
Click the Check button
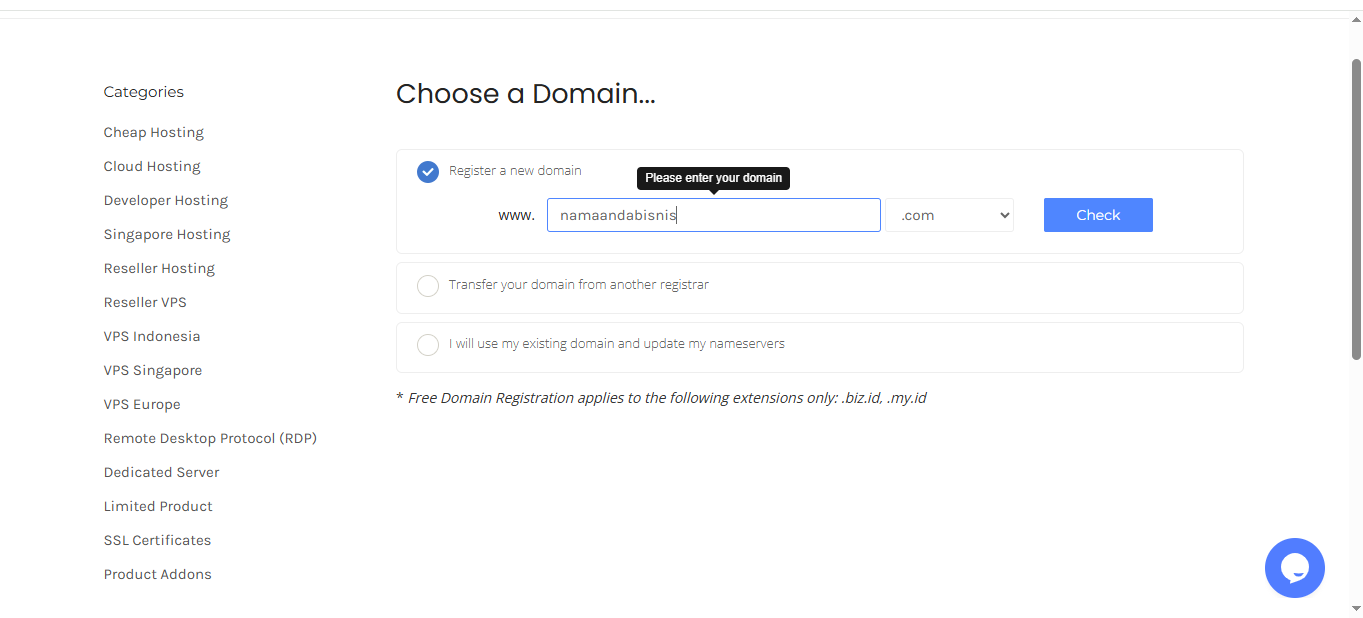[x=1097, y=215]
